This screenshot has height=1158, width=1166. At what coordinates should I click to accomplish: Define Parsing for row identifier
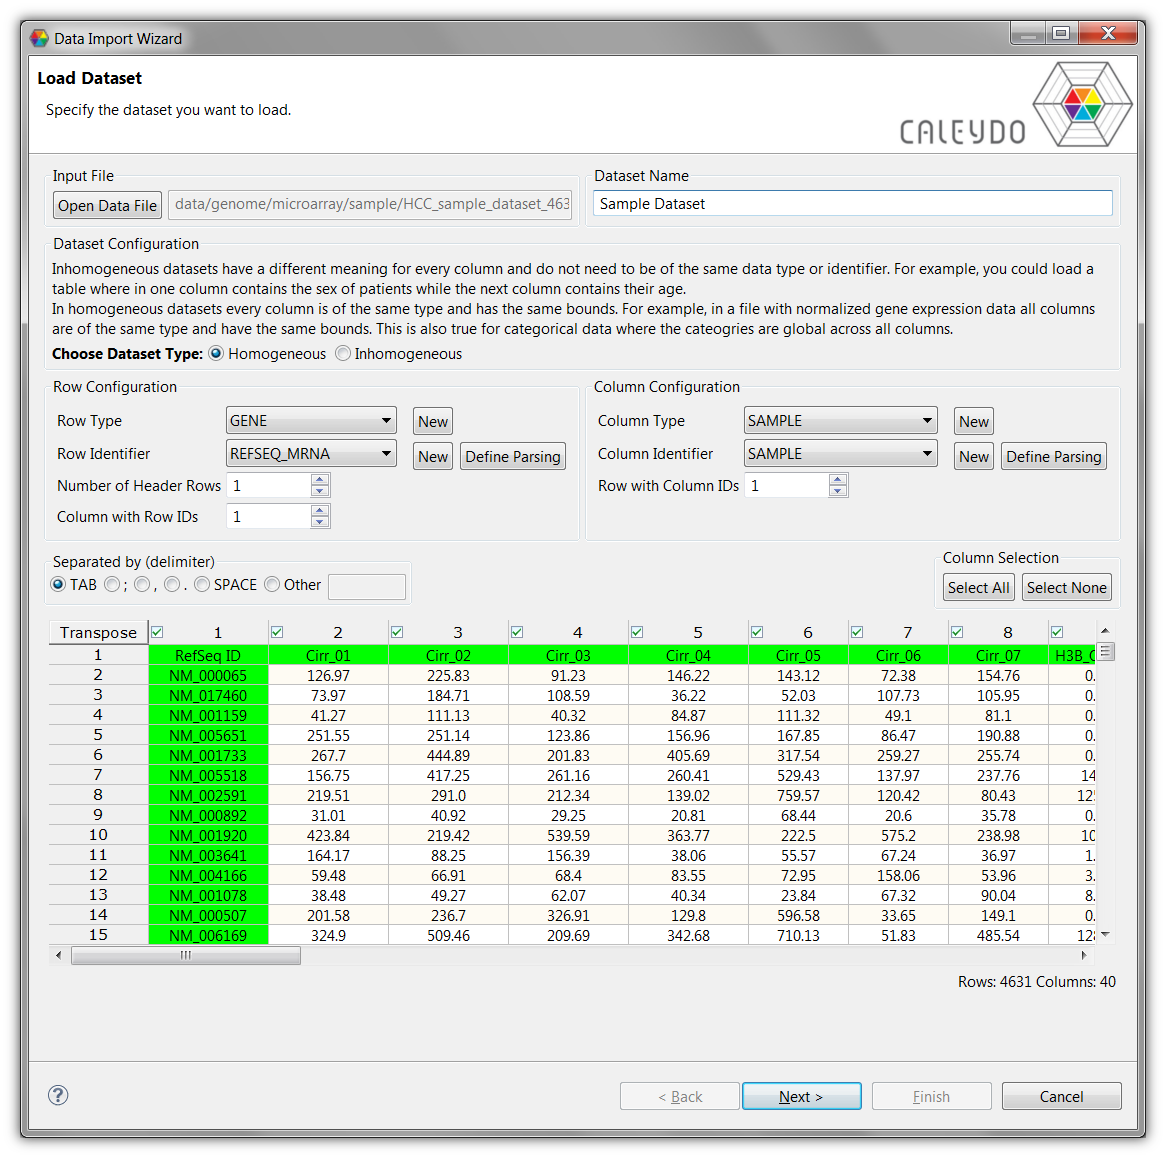tap(513, 457)
